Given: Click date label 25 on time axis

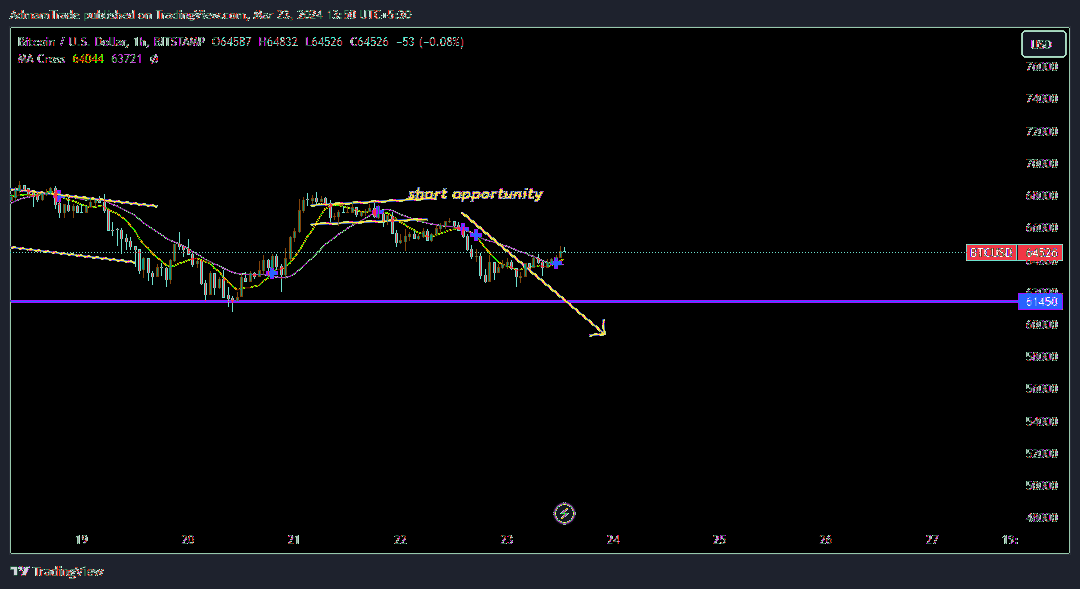Looking at the screenshot, I should tap(719, 539).
